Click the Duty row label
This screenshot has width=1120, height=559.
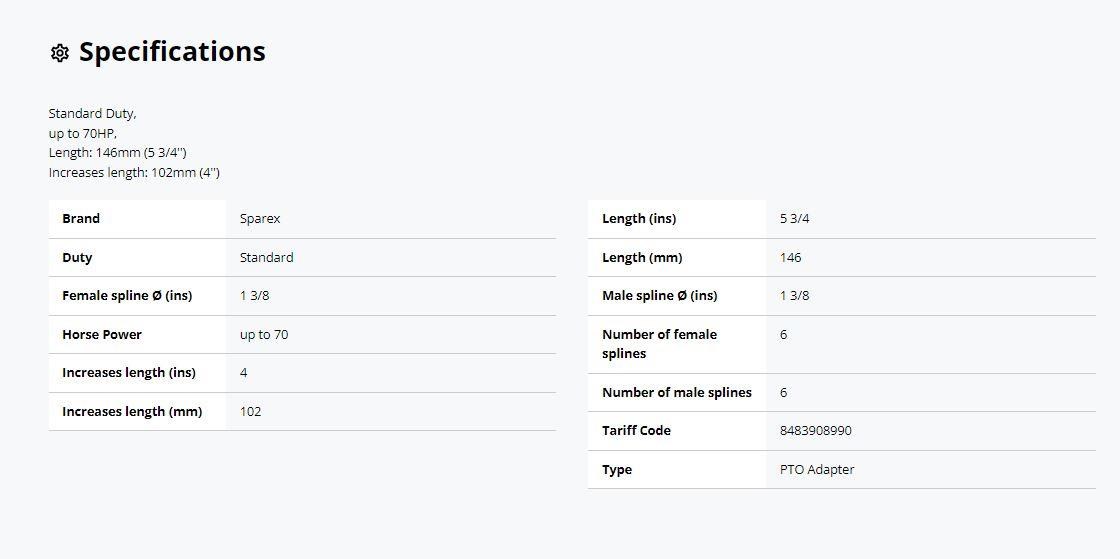77,258
